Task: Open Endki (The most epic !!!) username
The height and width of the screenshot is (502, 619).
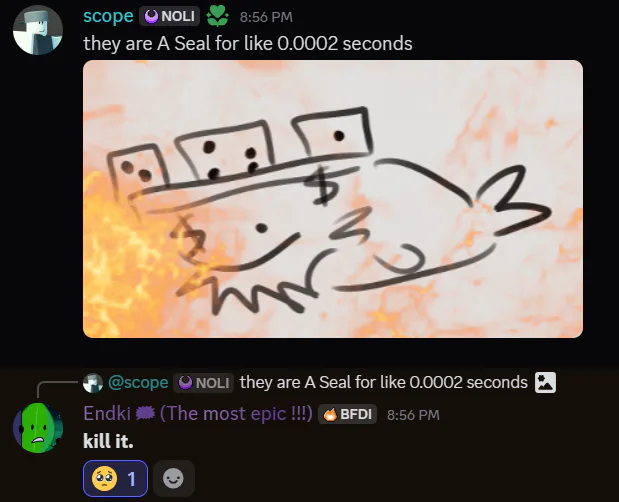Action: pyautogui.click(x=198, y=414)
